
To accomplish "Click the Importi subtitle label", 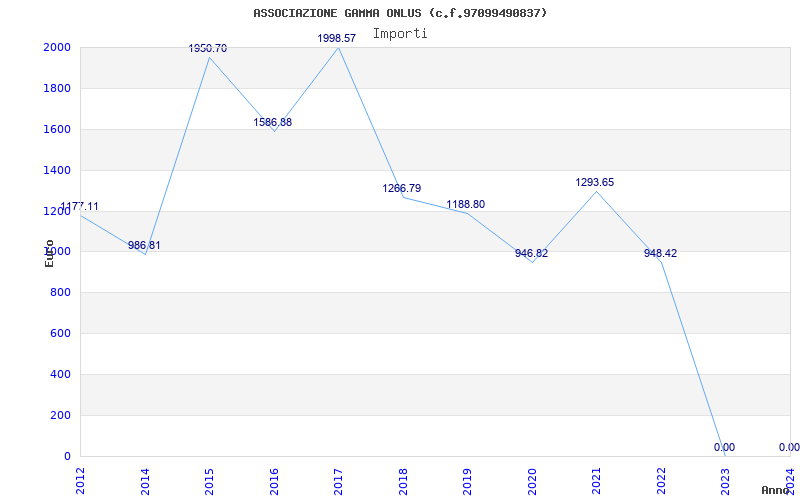I will [400, 34].
